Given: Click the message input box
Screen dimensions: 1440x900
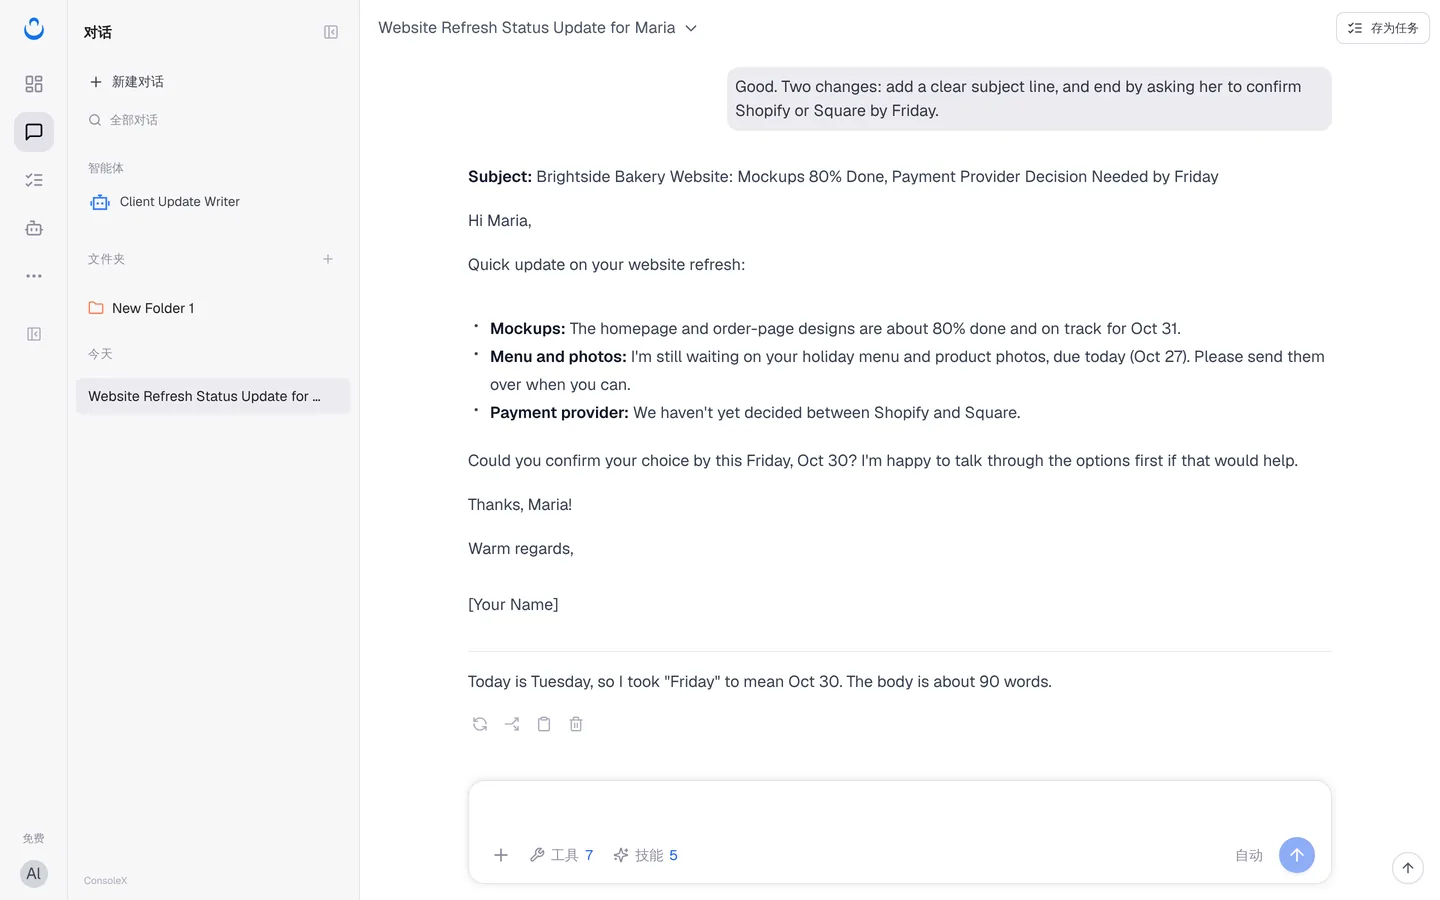Looking at the screenshot, I should point(899,809).
